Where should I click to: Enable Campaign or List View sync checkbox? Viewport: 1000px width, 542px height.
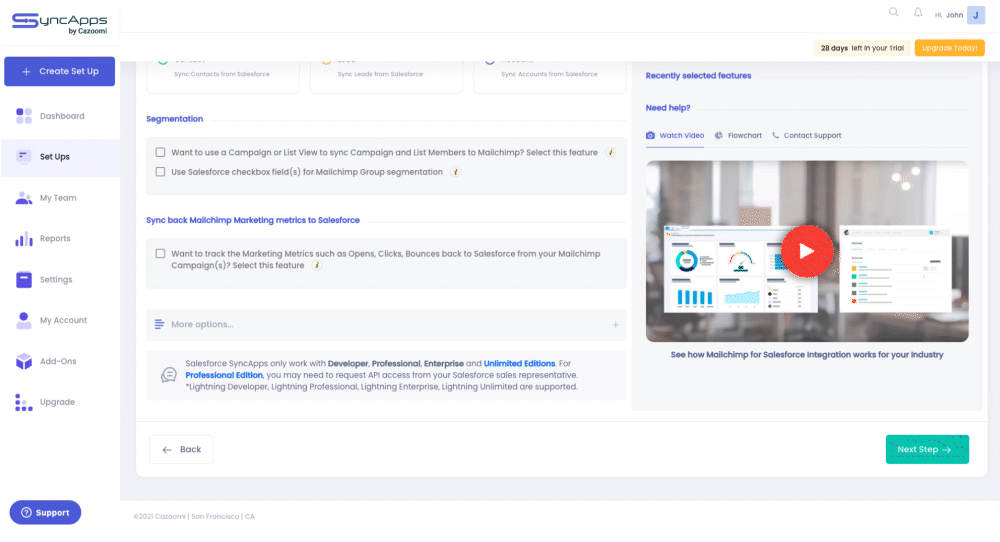[x=160, y=152]
